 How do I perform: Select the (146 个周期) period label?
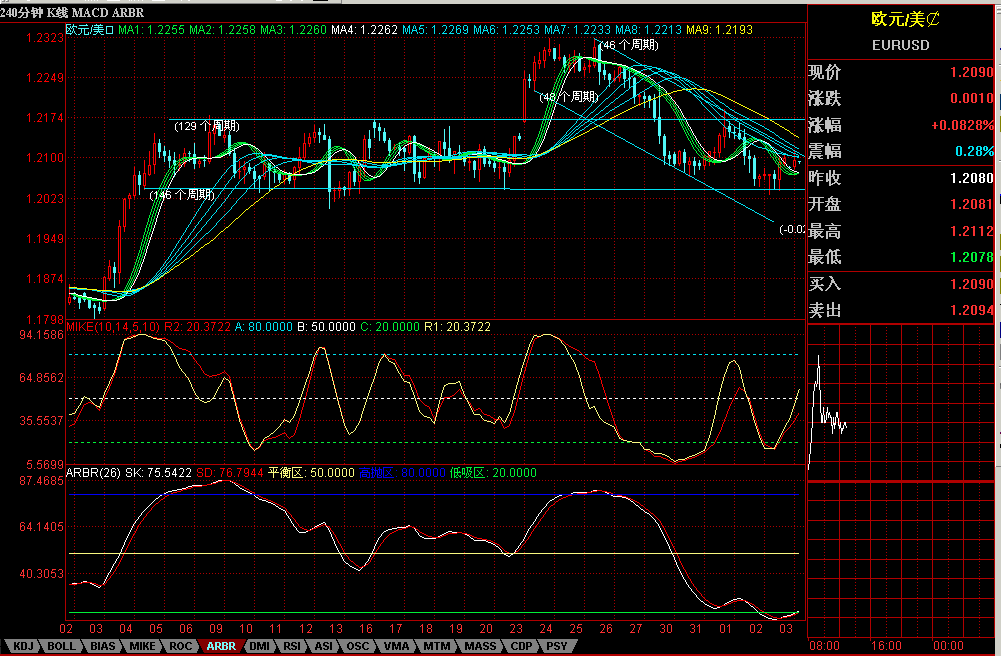pyautogui.click(x=182, y=195)
